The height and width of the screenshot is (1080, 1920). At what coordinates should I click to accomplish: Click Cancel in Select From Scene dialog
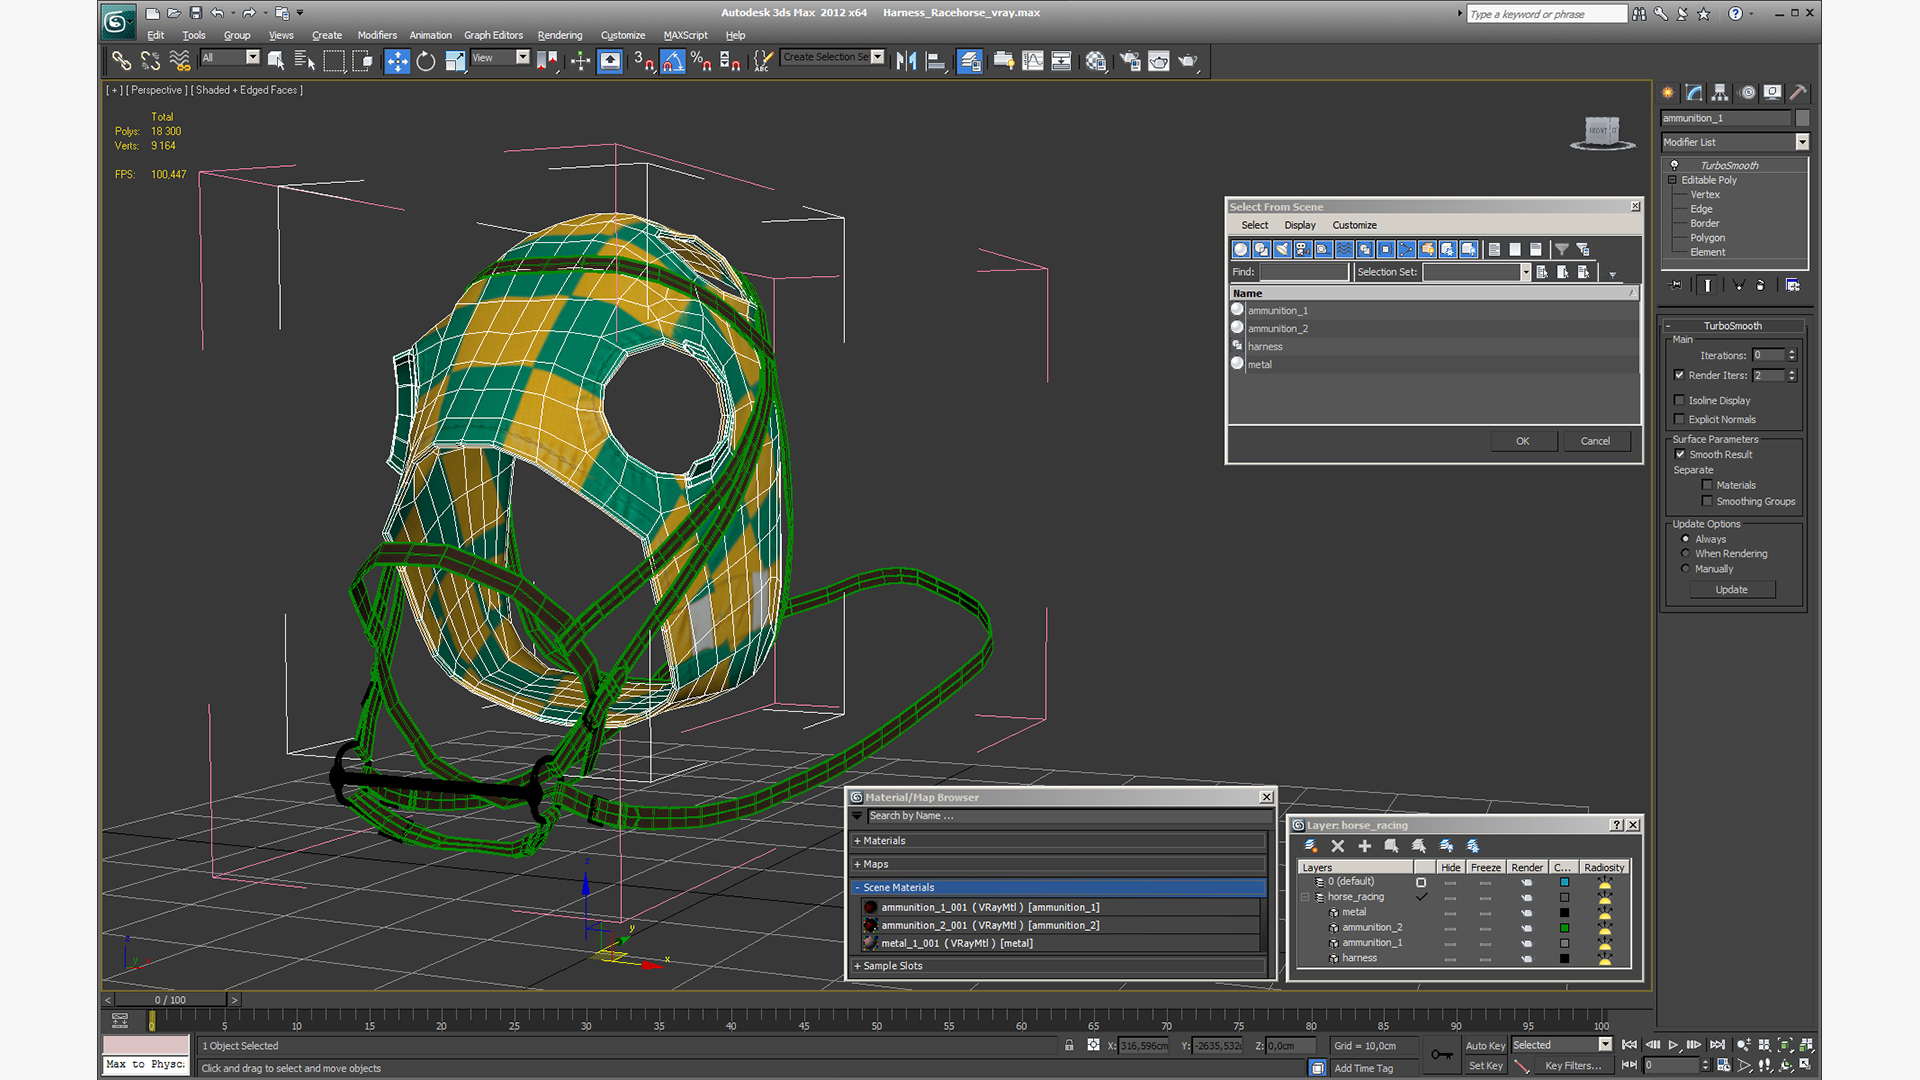pyautogui.click(x=1594, y=441)
